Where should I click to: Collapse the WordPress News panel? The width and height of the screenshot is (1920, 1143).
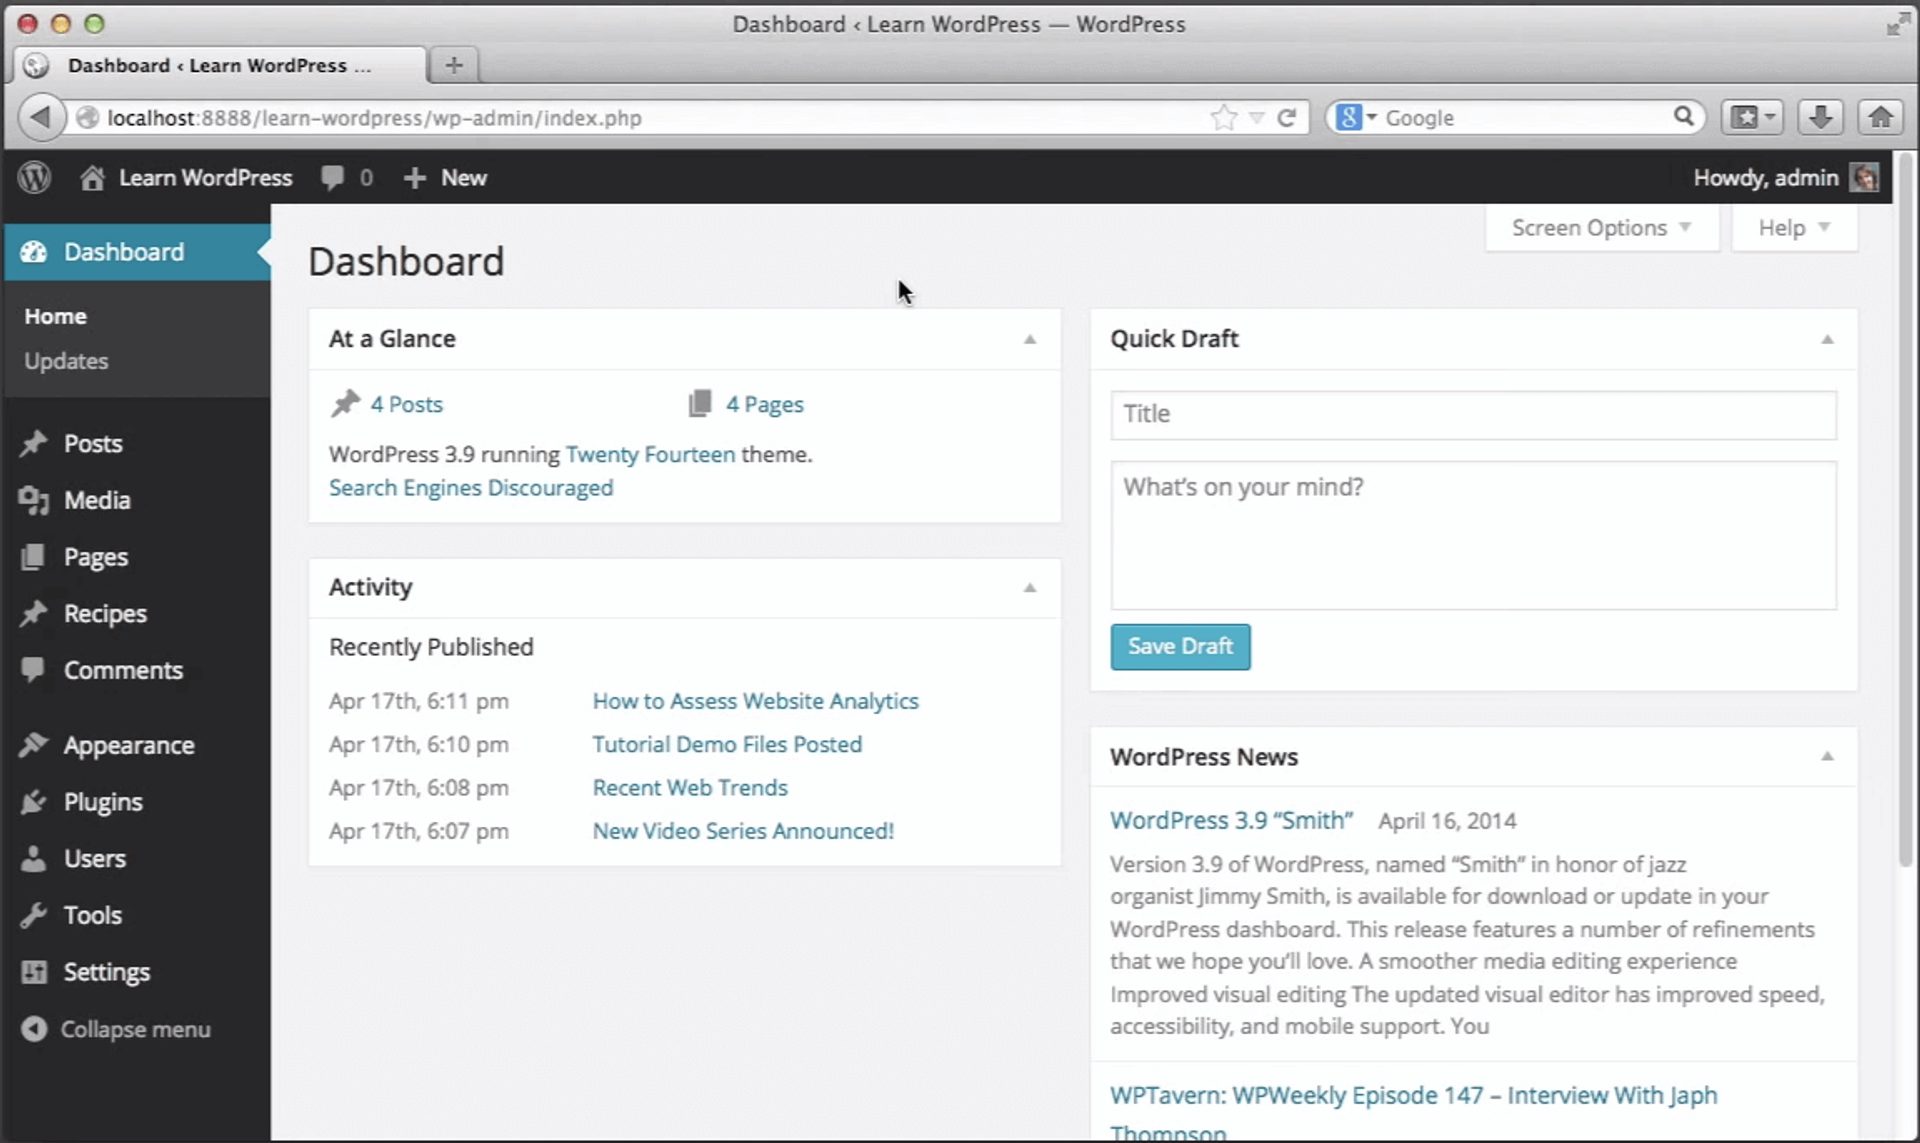click(1828, 757)
